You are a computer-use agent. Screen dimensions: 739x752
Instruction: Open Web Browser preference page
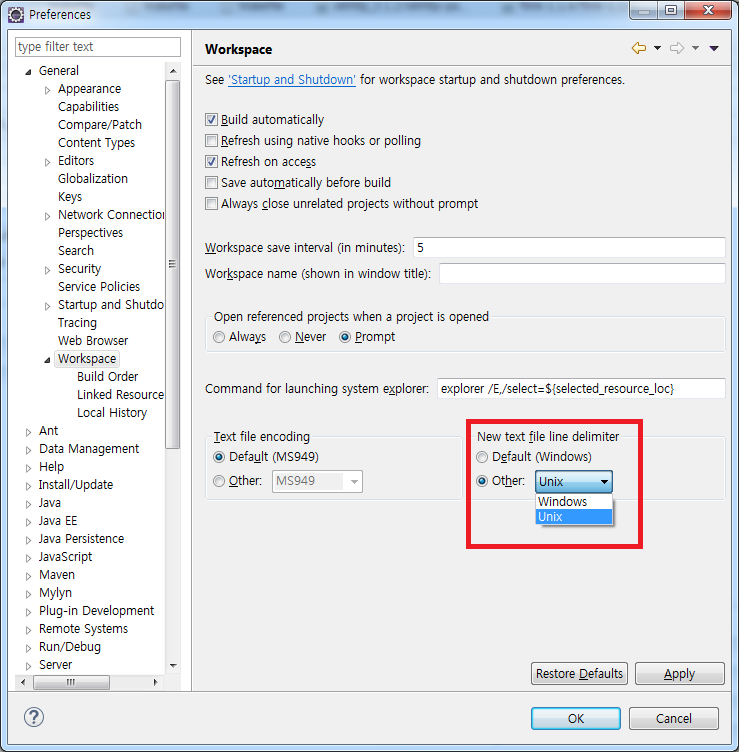coord(93,341)
